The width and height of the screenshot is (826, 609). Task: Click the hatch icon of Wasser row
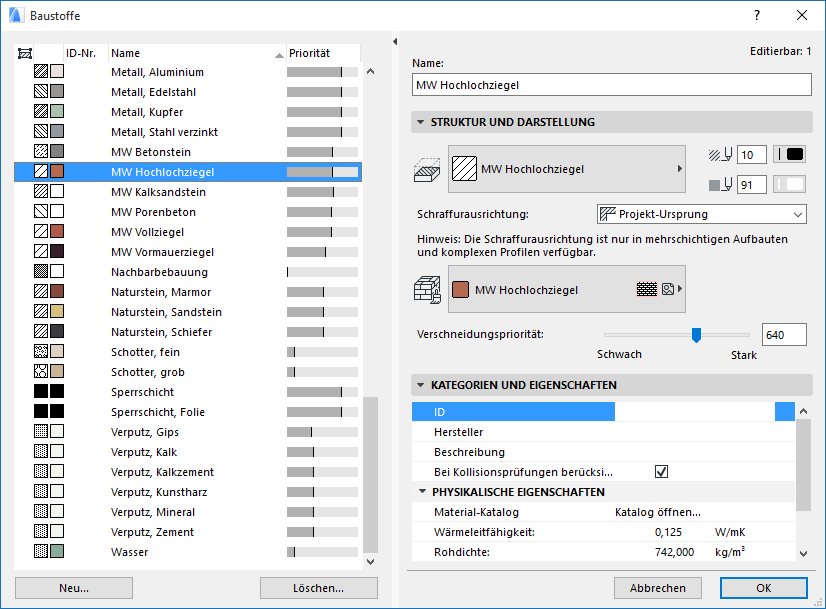(x=41, y=552)
